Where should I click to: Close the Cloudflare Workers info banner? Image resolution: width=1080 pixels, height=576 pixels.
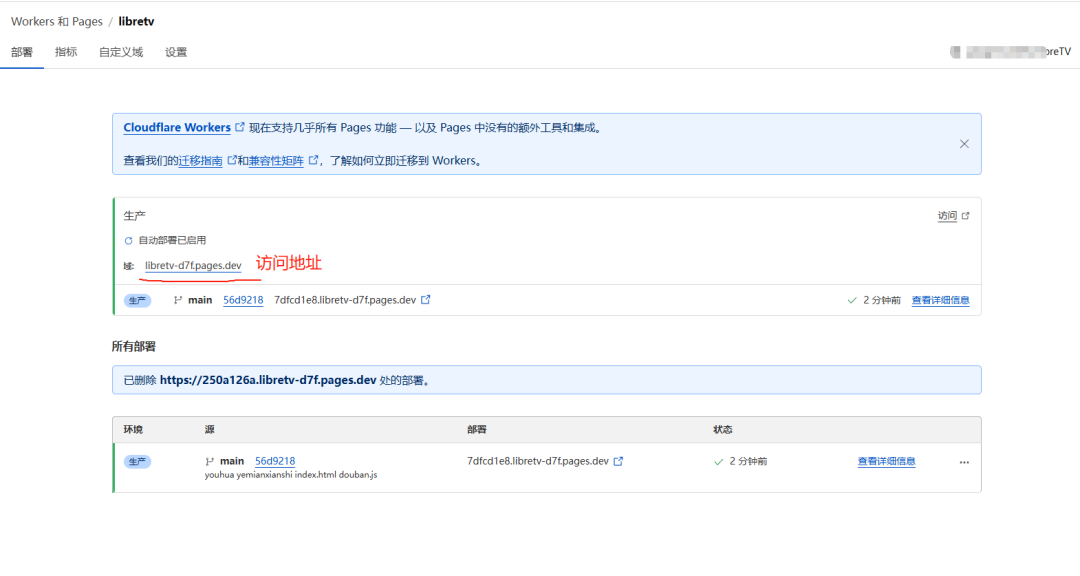(x=964, y=144)
